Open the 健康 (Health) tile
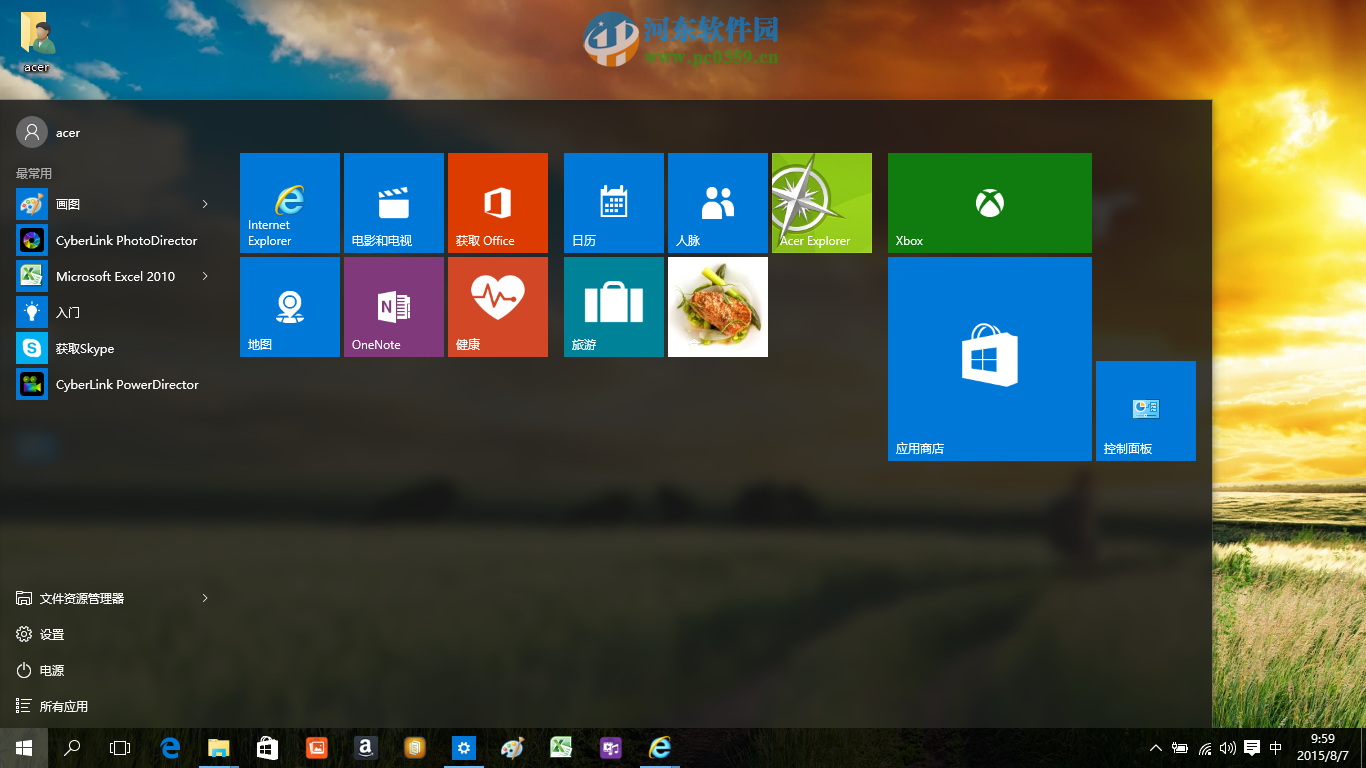The width and height of the screenshot is (1366, 768). 497,306
